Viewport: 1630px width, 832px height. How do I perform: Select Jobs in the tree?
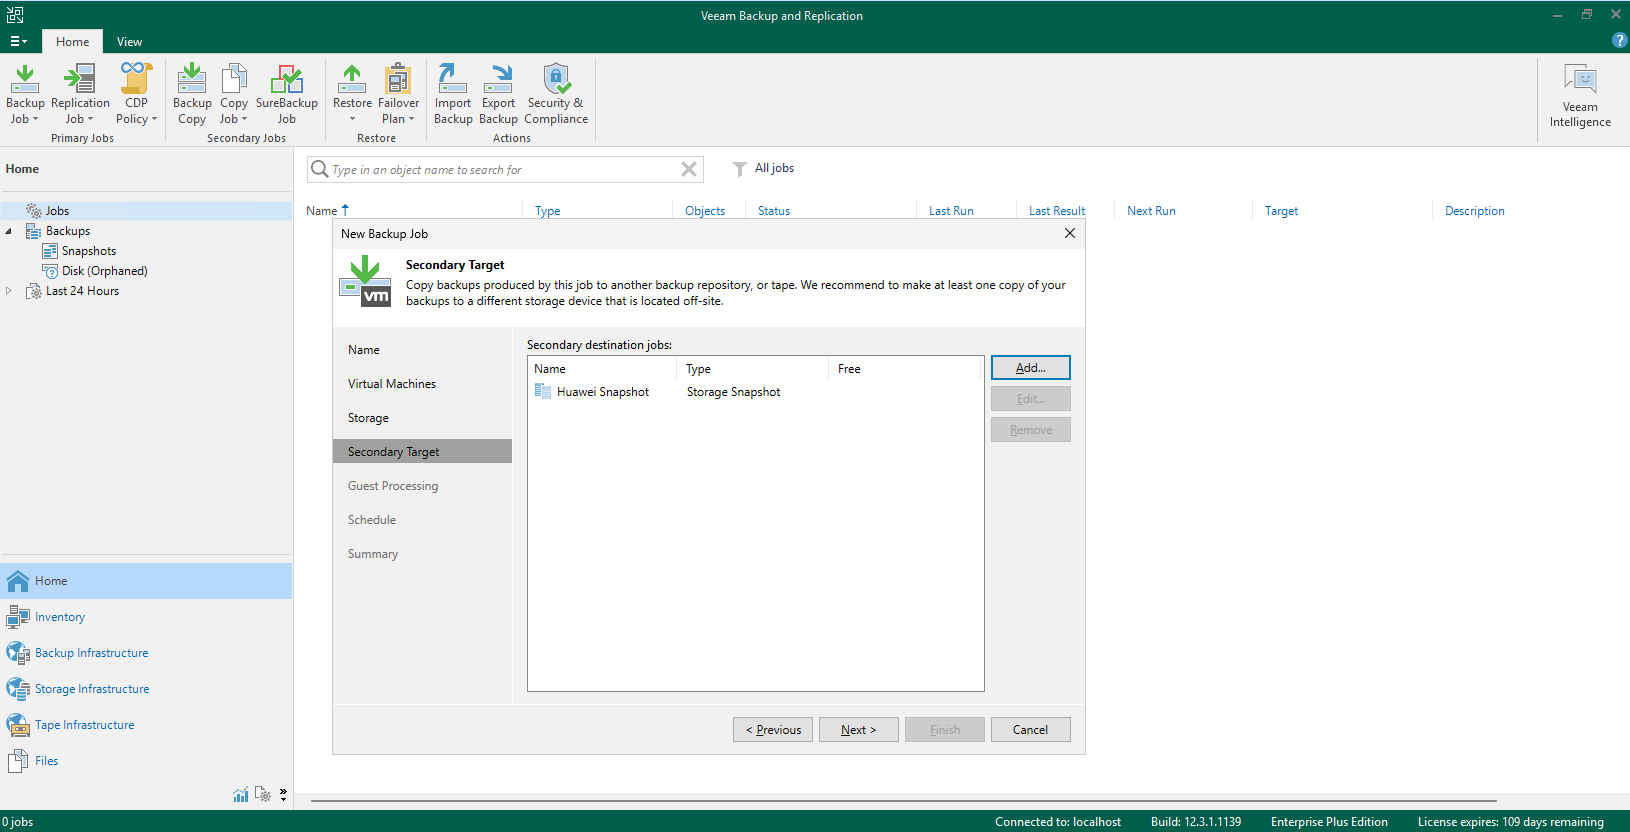point(57,211)
